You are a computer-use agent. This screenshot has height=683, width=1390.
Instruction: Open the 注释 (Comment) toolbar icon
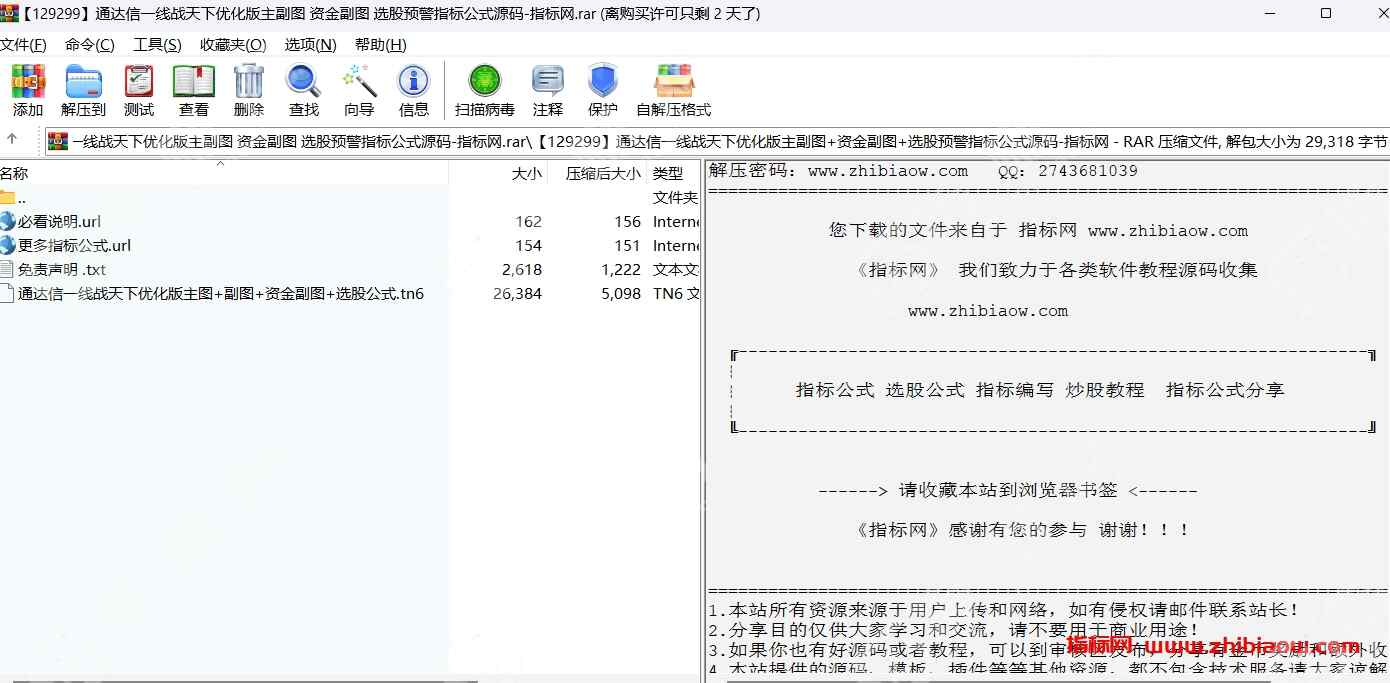tap(548, 90)
